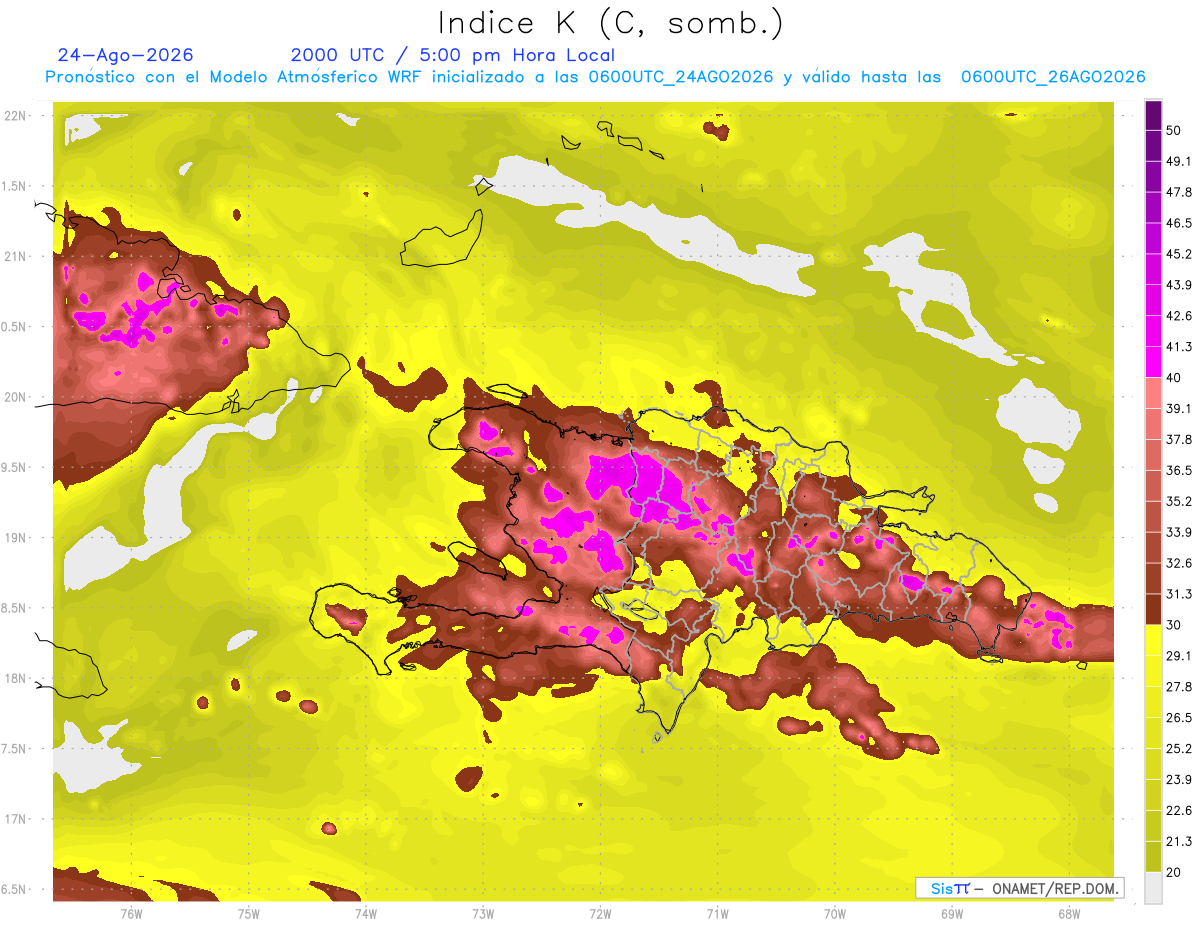Click the longitude label "72W"
This screenshot has width=1200, height=927.
(600, 913)
